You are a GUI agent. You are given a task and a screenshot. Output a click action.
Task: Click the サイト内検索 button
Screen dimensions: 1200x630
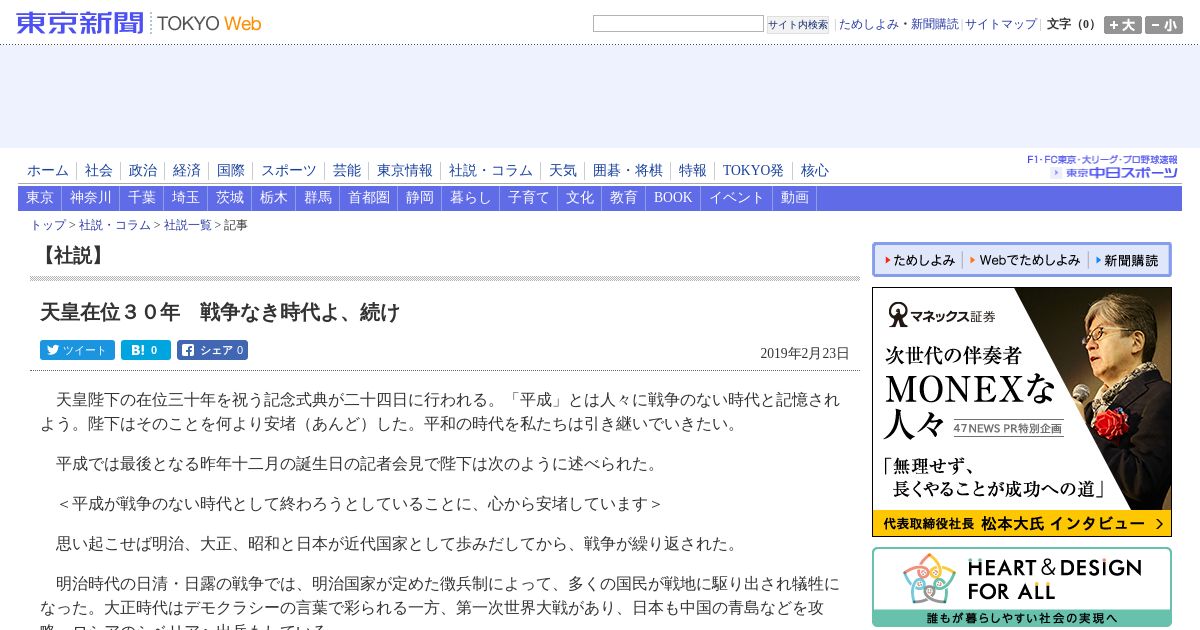798,25
